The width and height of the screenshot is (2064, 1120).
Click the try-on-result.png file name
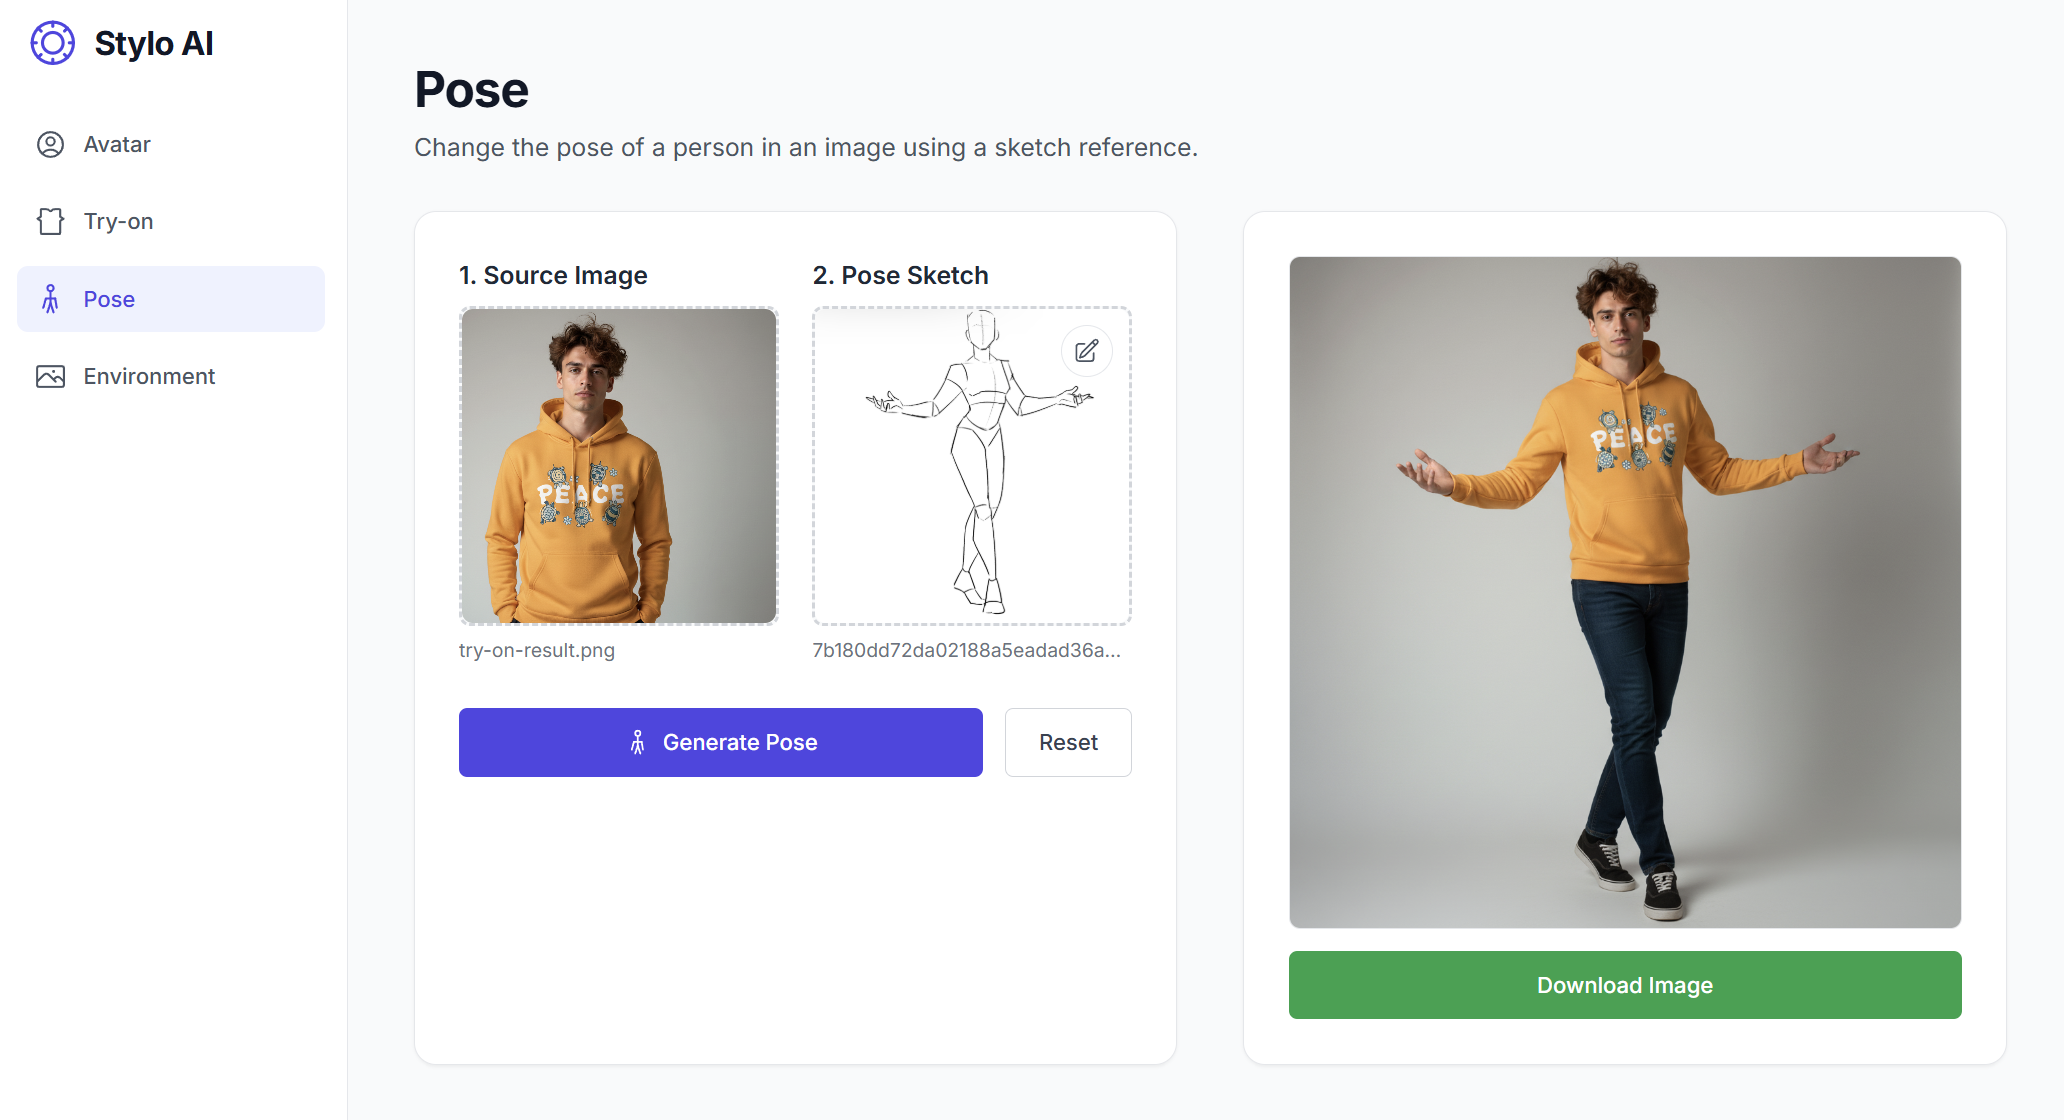[537, 650]
